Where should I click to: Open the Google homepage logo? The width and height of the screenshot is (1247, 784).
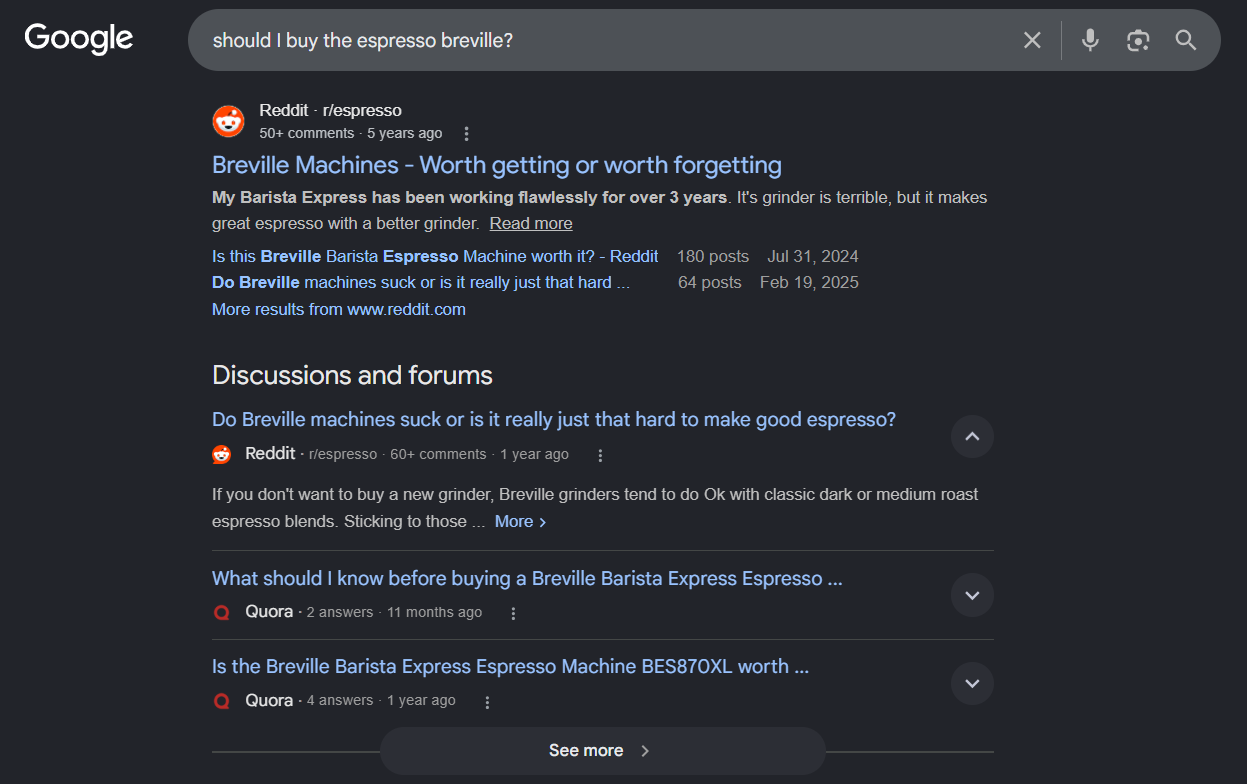(x=79, y=39)
